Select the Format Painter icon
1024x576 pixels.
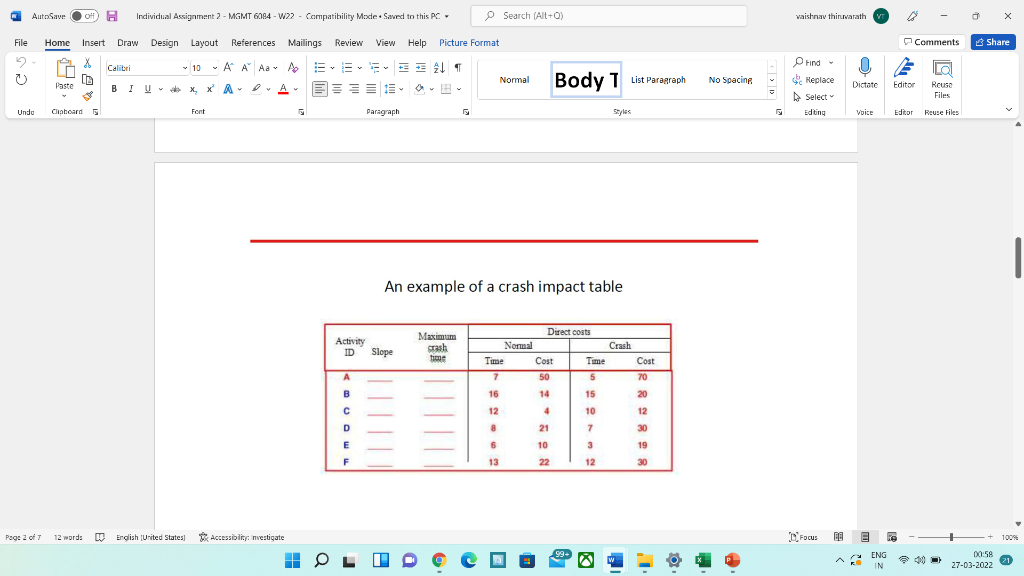87,97
